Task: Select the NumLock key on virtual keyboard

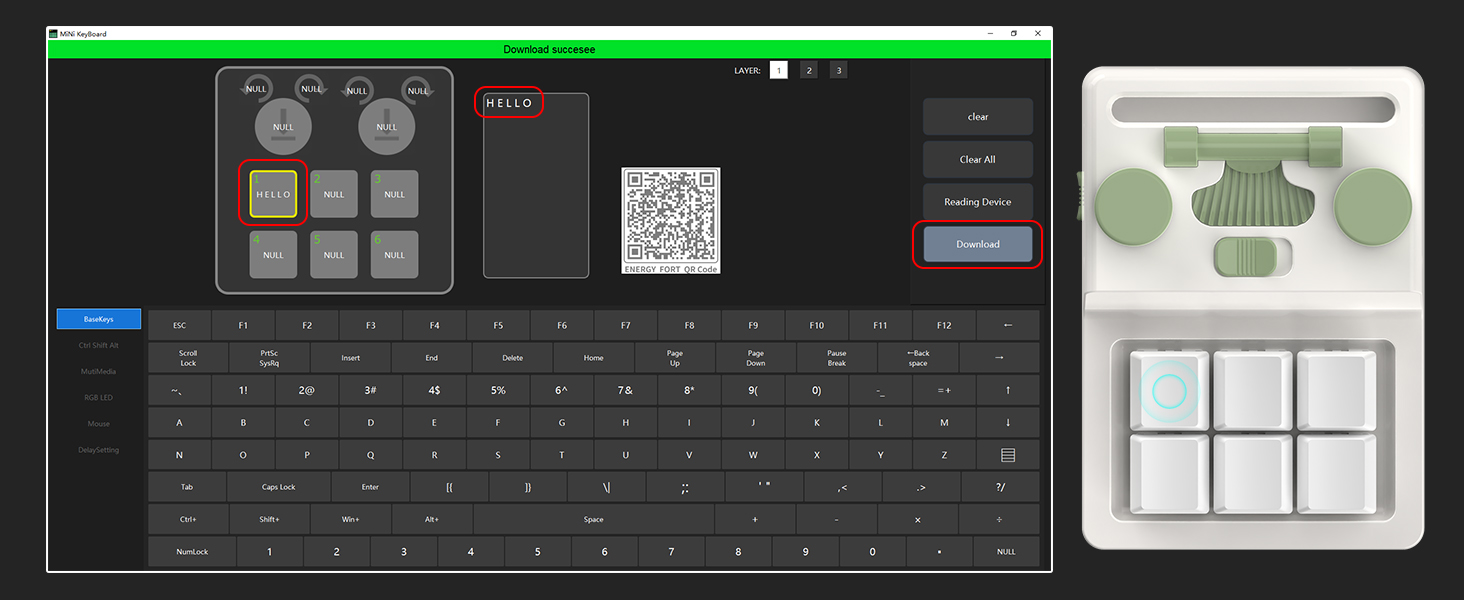Action: [190, 551]
